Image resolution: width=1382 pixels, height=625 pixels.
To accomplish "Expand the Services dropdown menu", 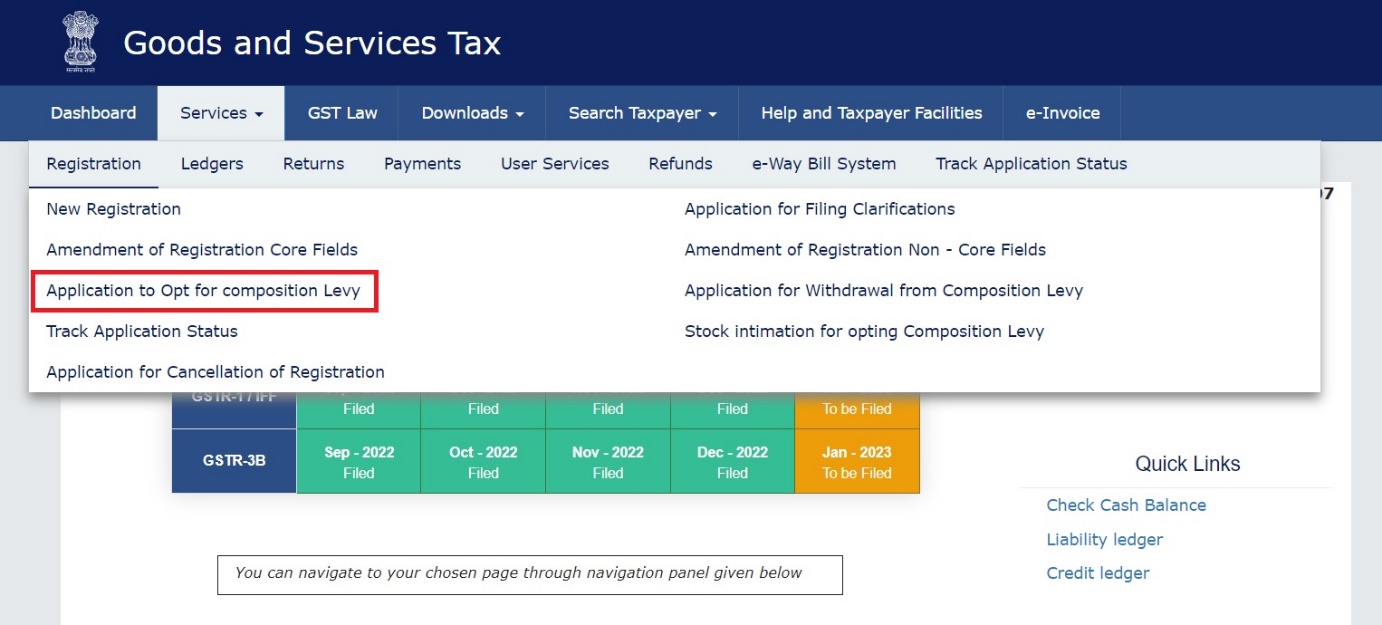I will pos(221,113).
